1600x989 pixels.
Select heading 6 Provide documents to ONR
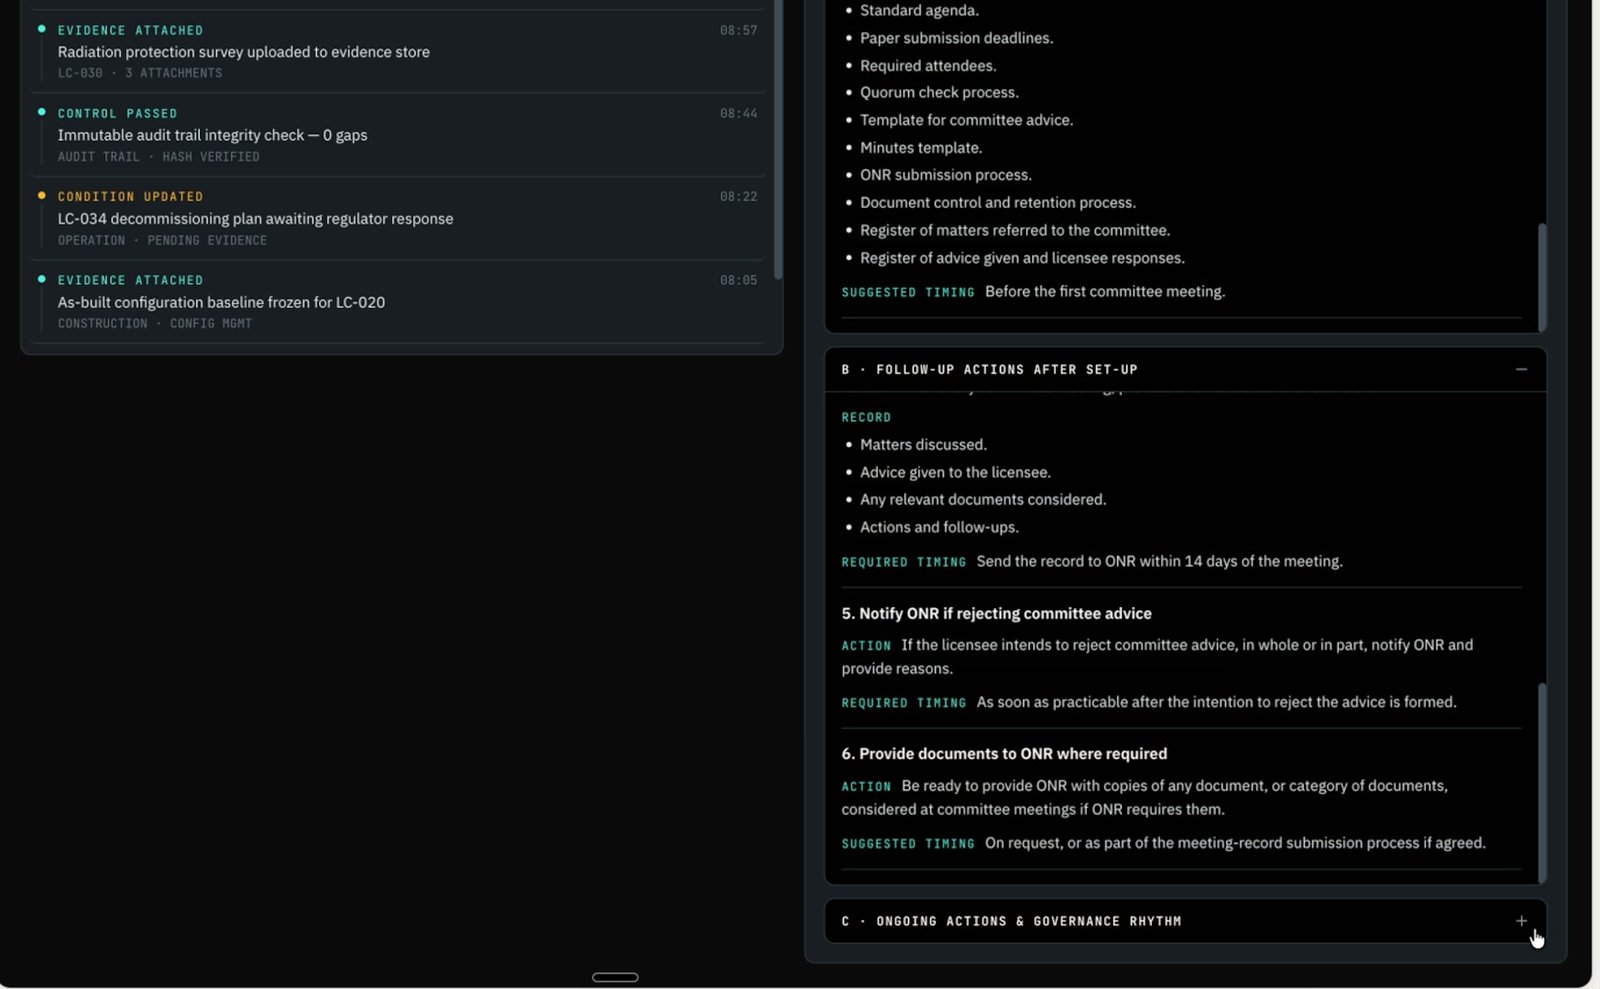coord(1004,753)
